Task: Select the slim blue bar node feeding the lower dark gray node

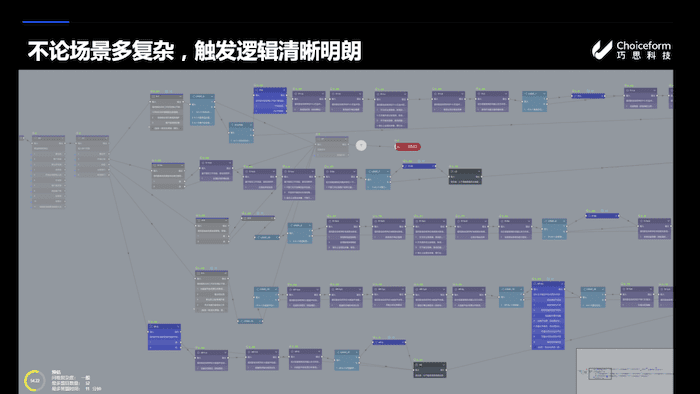Action: pyautogui.click(x=389, y=343)
